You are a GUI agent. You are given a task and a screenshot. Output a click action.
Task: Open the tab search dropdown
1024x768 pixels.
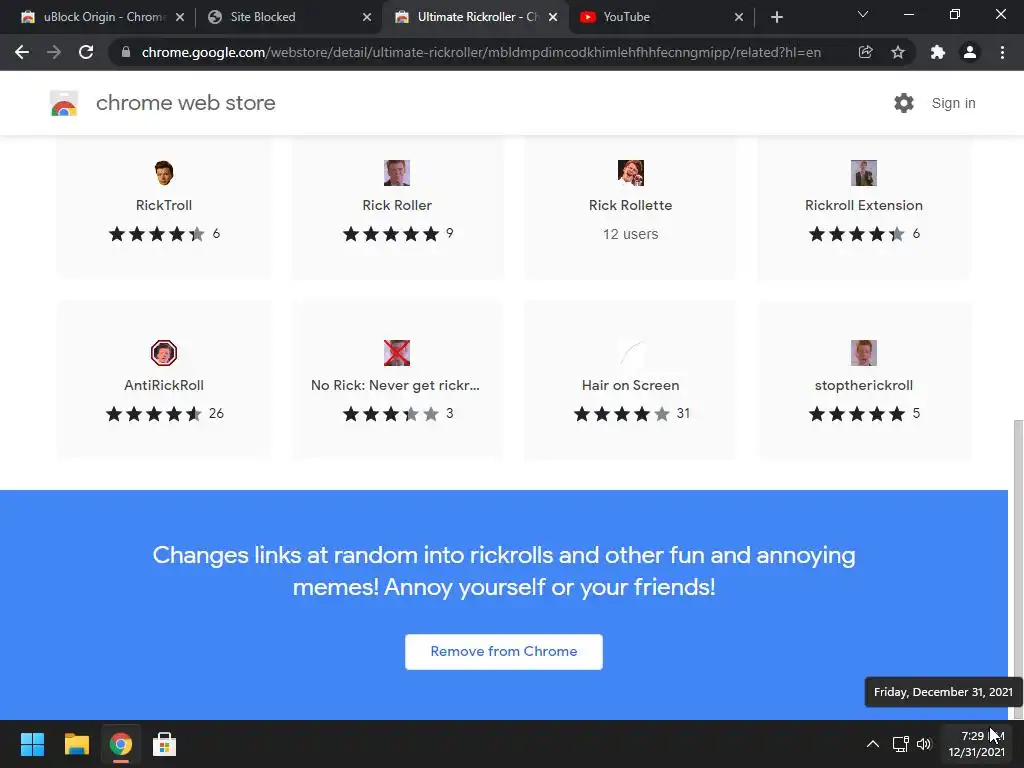tap(863, 14)
